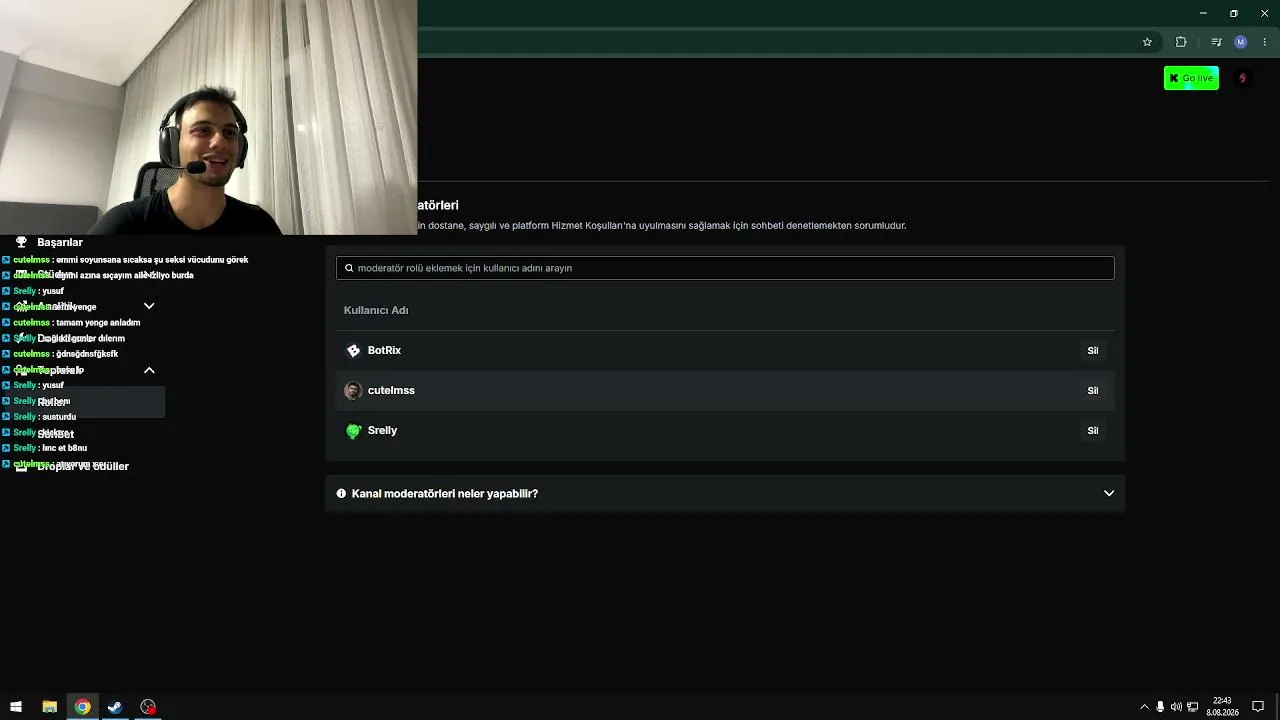Open the taskbar clock showing 22:43
This screenshot has width=1280, height=720.
[x=1222, y=707]
